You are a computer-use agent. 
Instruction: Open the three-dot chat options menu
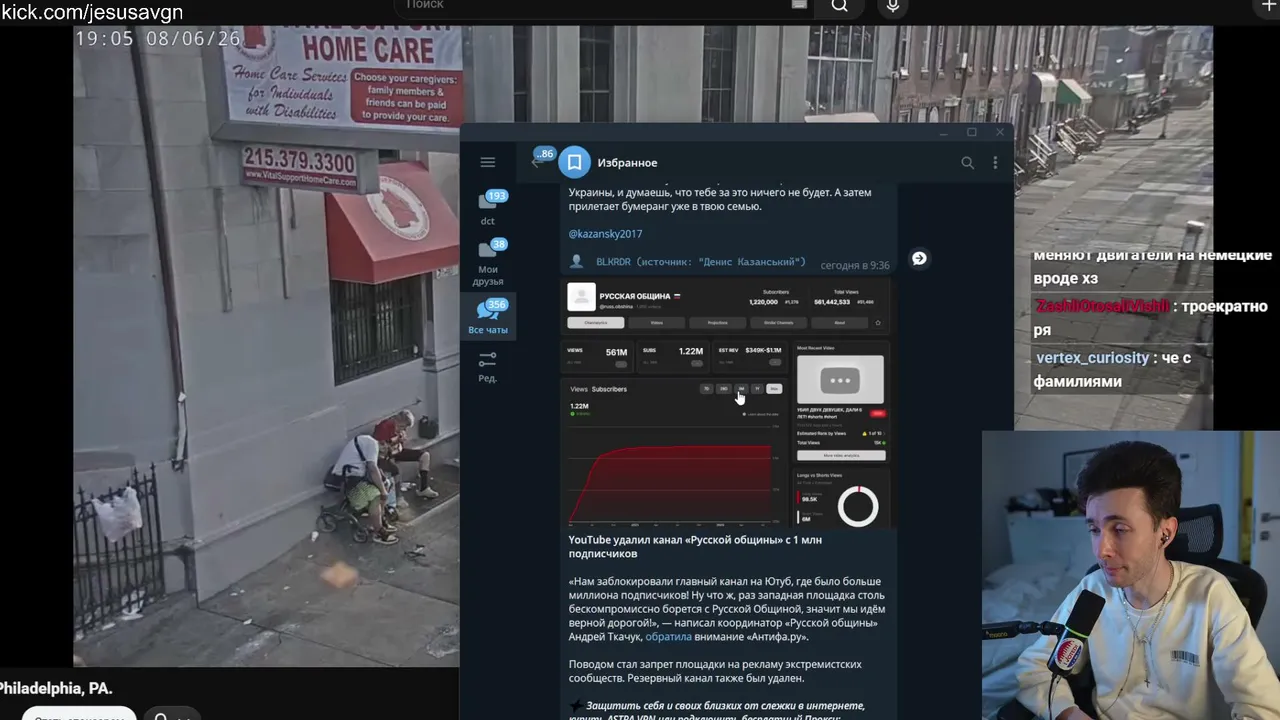(x=995, y=162)
